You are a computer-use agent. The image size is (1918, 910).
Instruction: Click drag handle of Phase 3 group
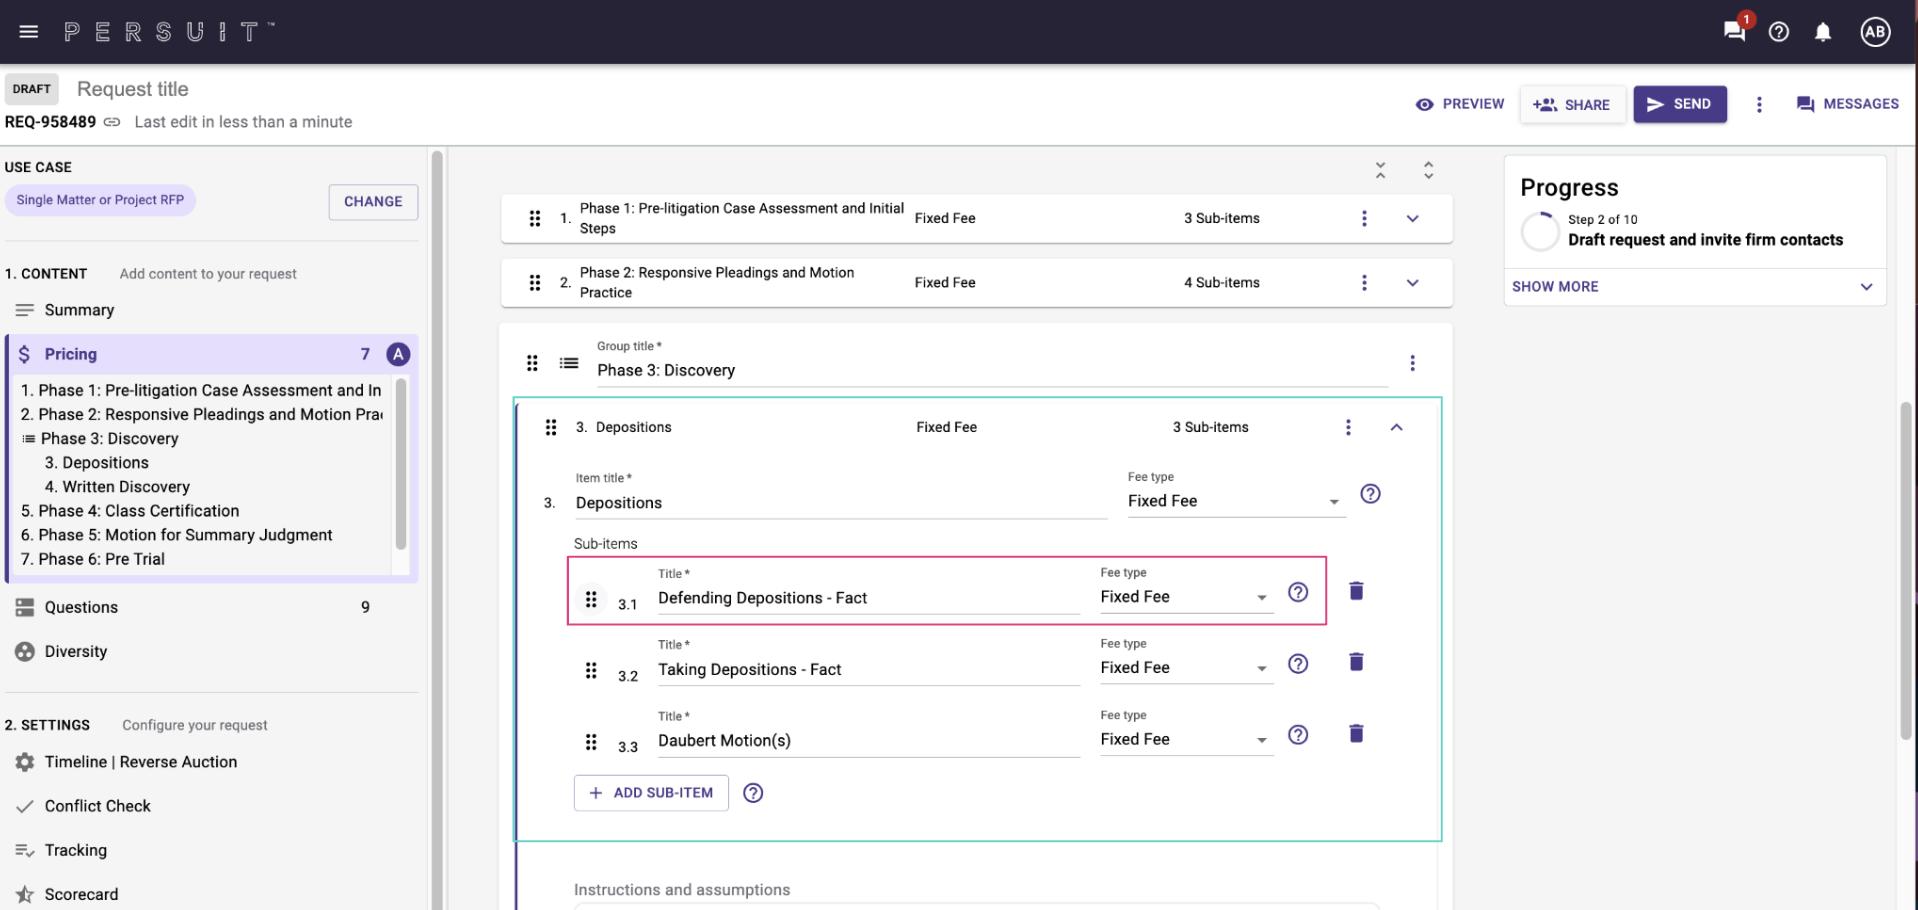(x=533, y=363)
